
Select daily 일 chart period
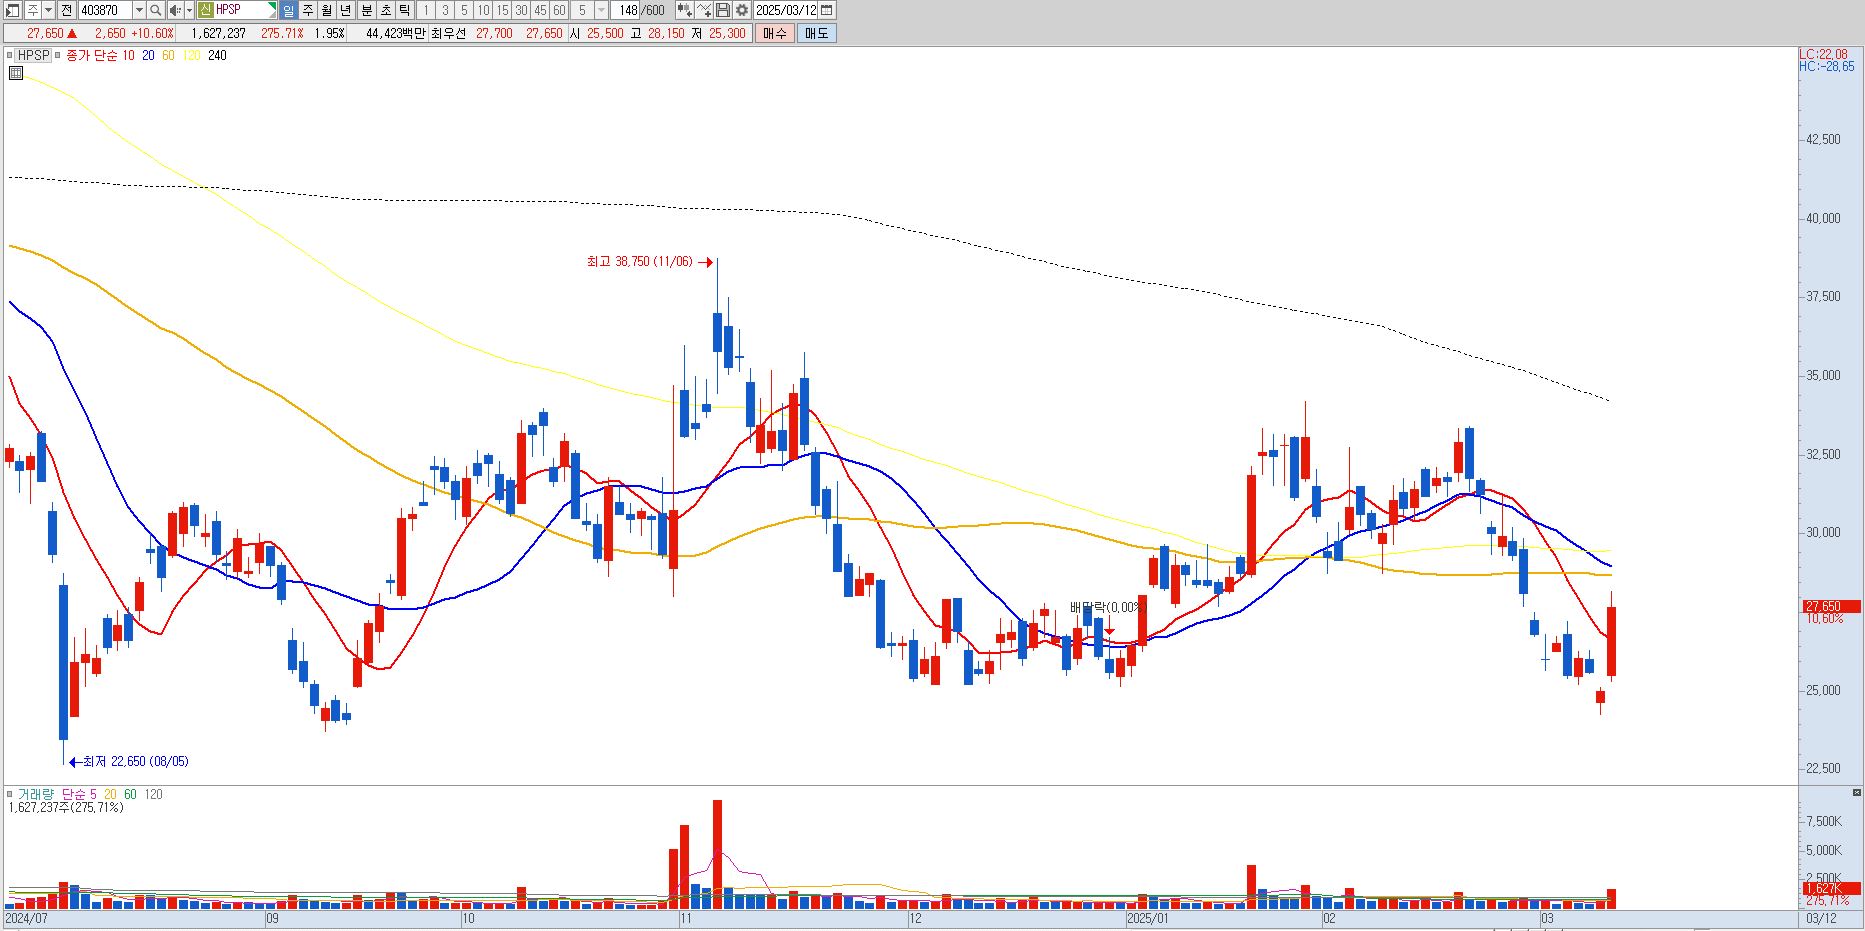click(x=288, y=10)
